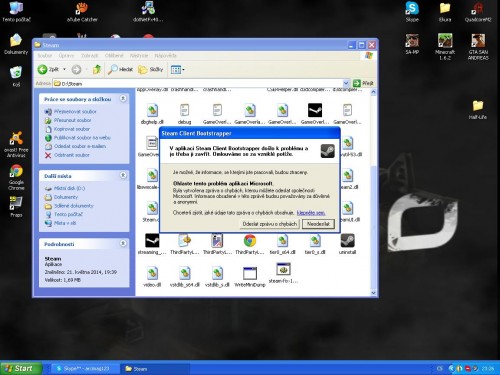Click the Klepněte sem link
The width and height of the screenshot is (500, 375).
click(x=311, y=213)
